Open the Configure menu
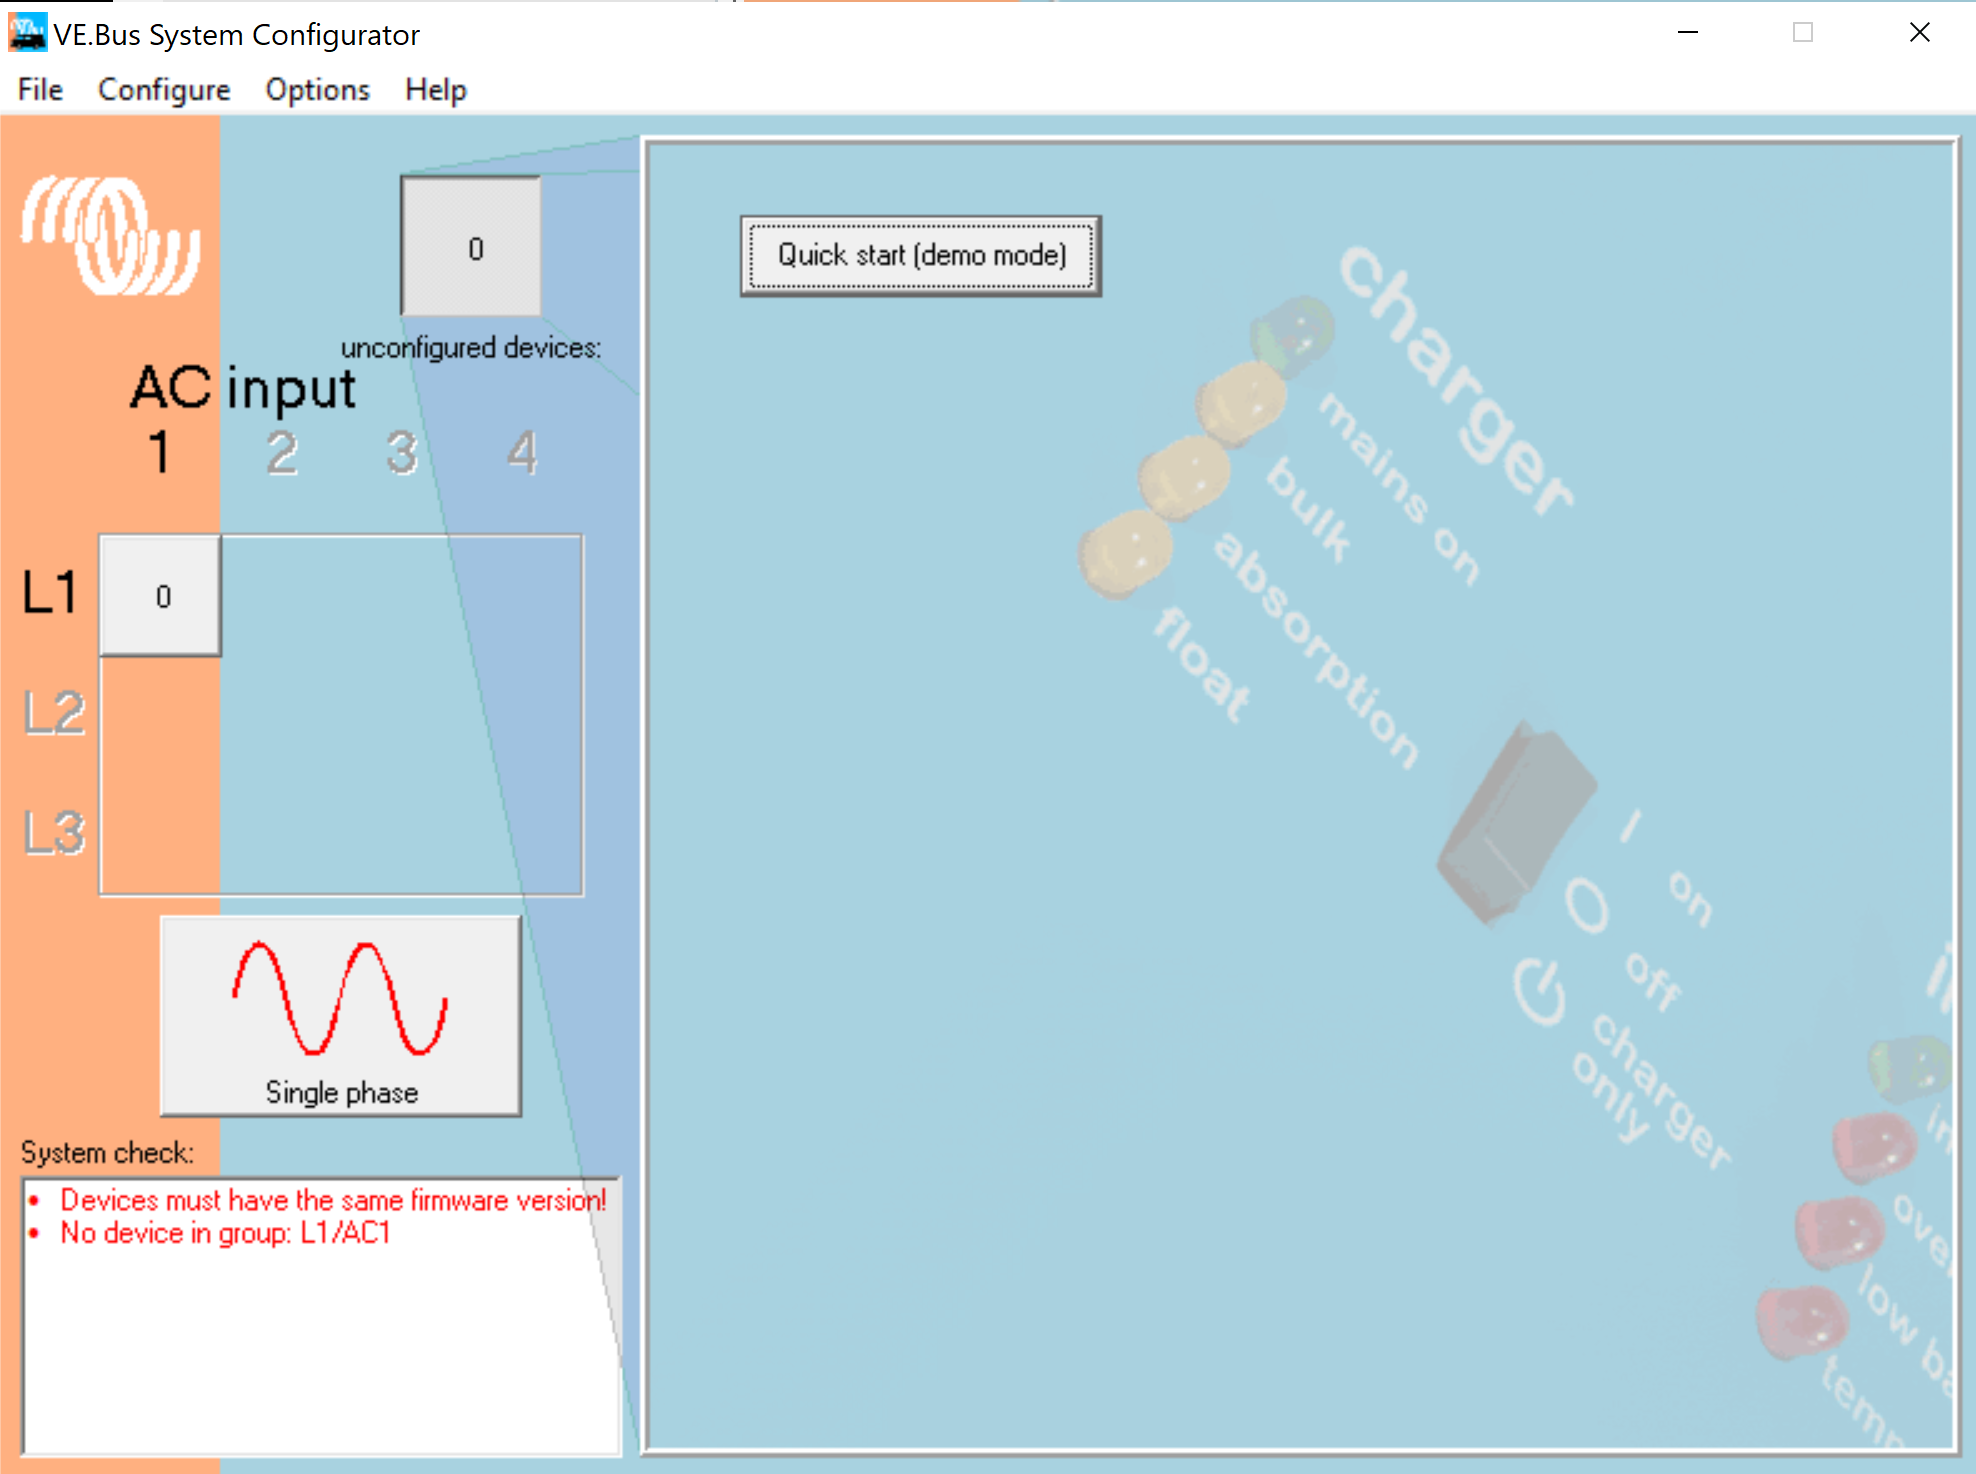Image resolution: width=1976 pixels, height=1474 pixels. [164, 90]
